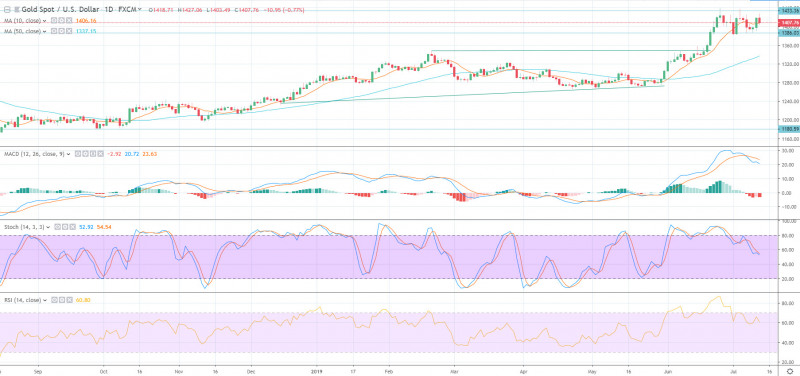This screenshot has width=800, height=376.
Task: Open RSI indicator settings
Action: pos(62,300)
